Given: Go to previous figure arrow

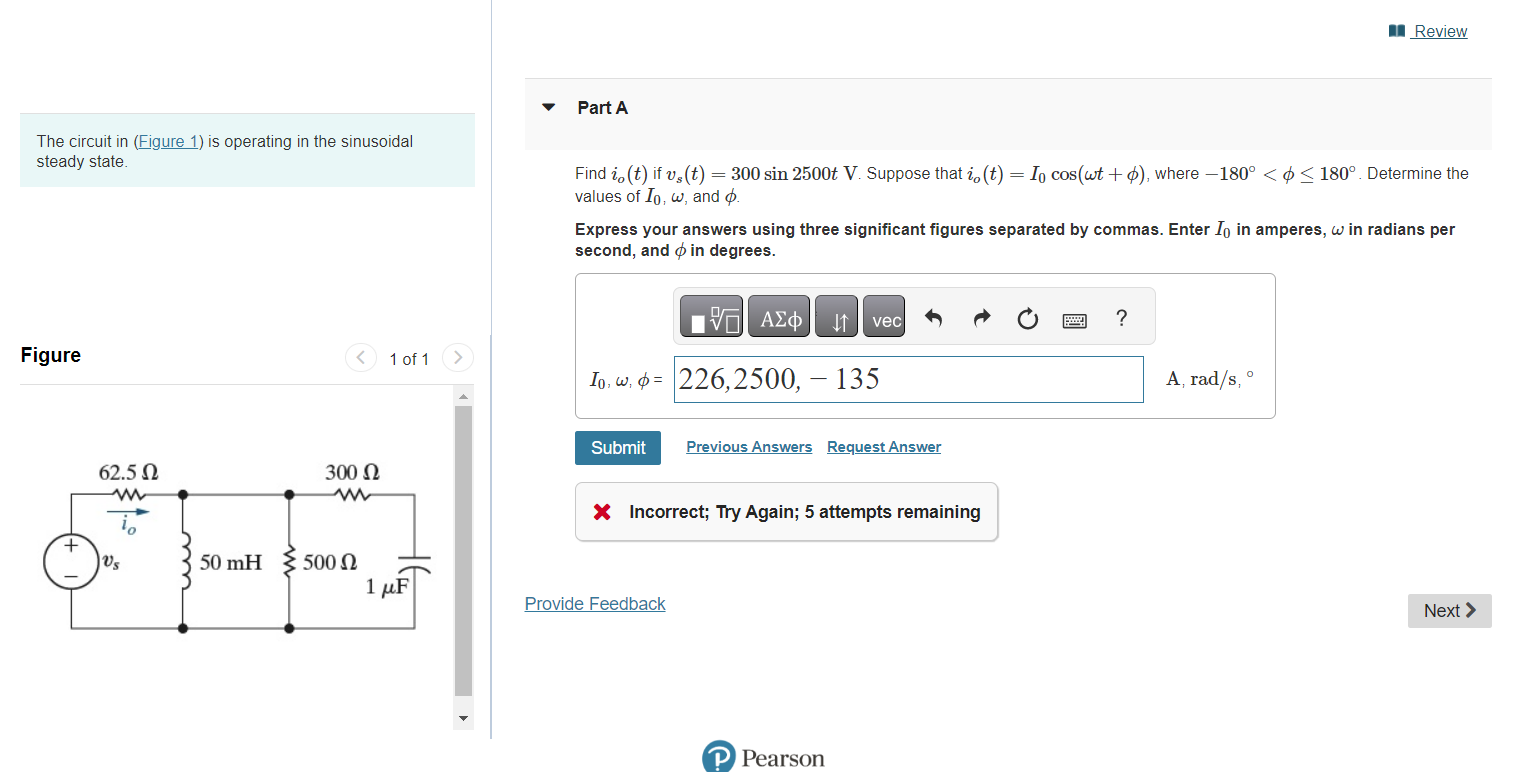Looking at the screenshot, I should point(360,357).
